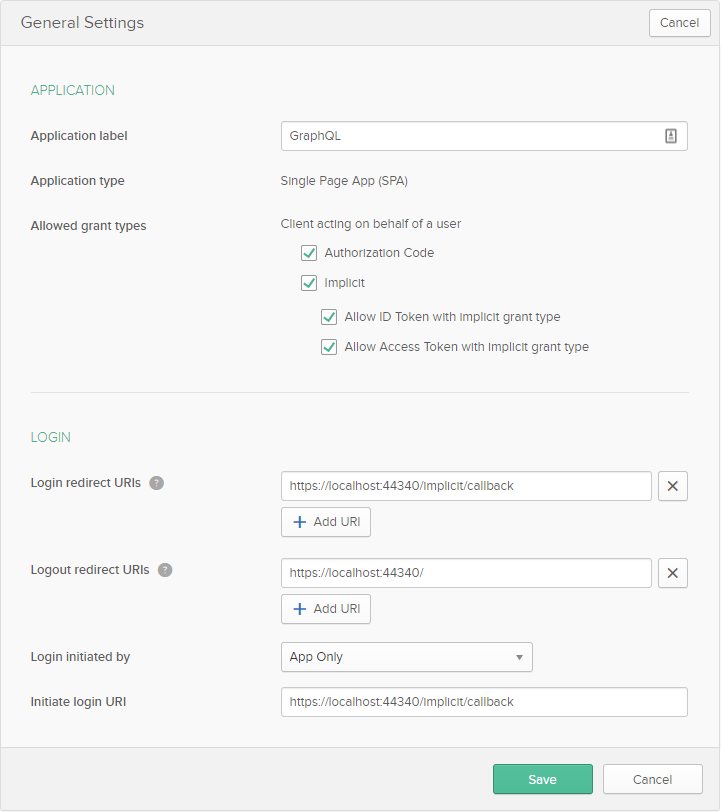Screen dimensions: 721x812
Task: Click the Initiate login URI field
Action: (x=484, y=702)
